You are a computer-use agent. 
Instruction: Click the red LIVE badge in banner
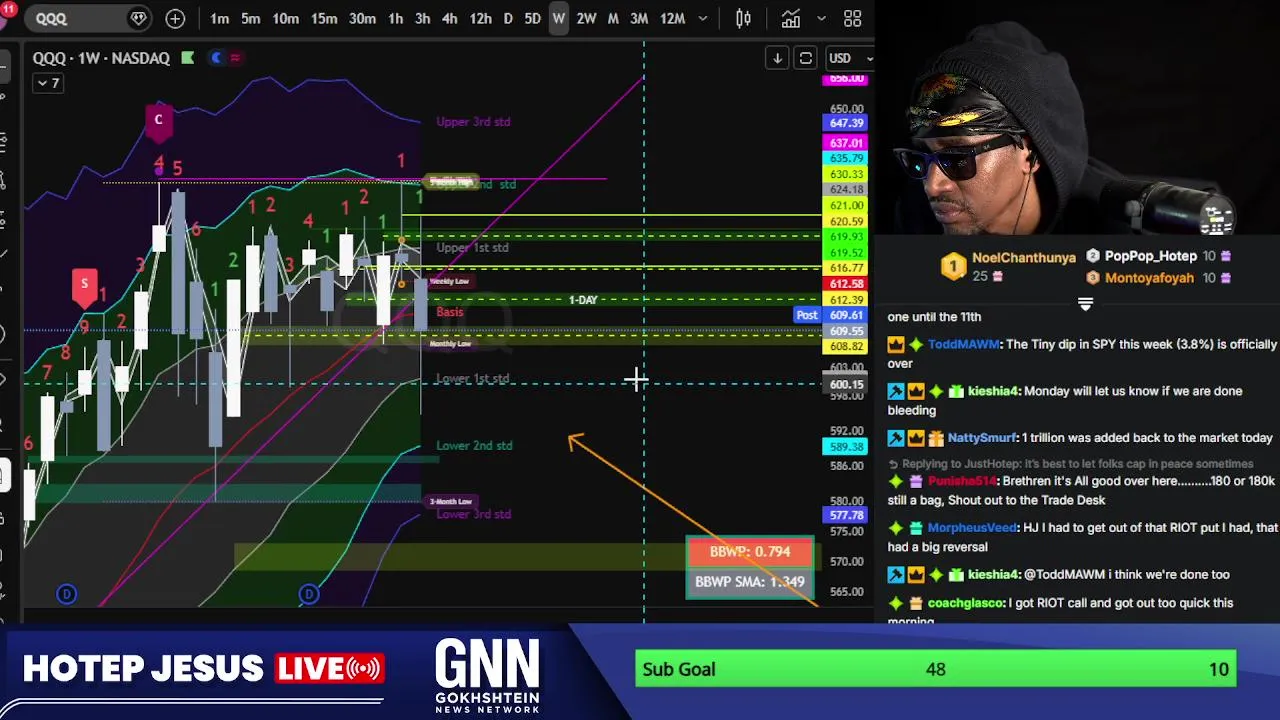[329, 668]
